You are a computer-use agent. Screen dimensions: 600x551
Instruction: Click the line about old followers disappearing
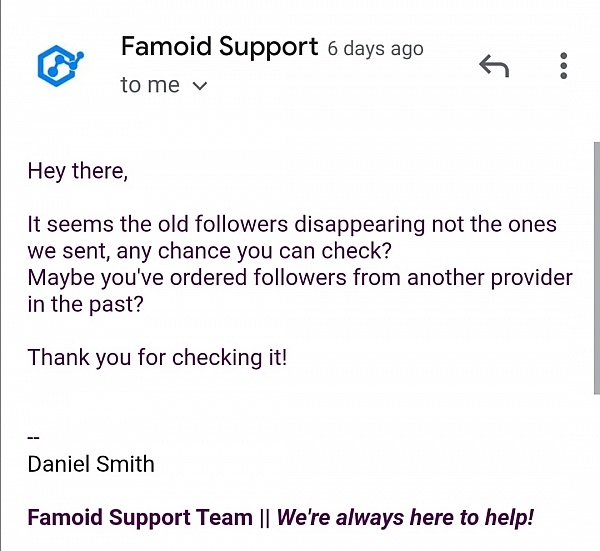coord(292,224)
